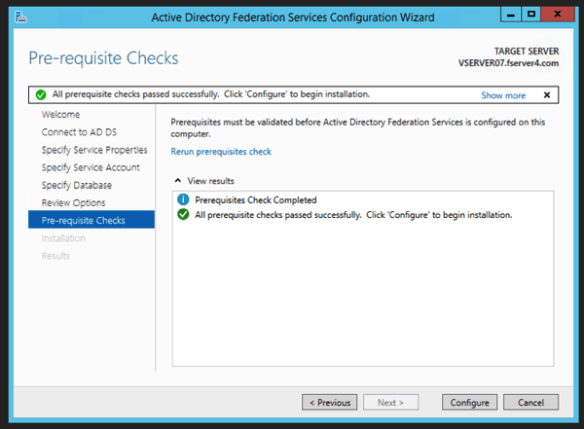This screenshot has width=584, height=429.
Task: Dismiss the notification banner with X
Action: (x=547, y=95)
